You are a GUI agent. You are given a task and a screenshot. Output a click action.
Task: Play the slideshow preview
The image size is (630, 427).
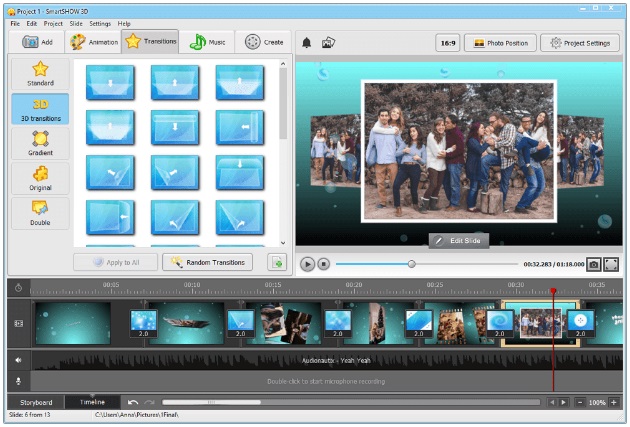[x=307, y=264]
